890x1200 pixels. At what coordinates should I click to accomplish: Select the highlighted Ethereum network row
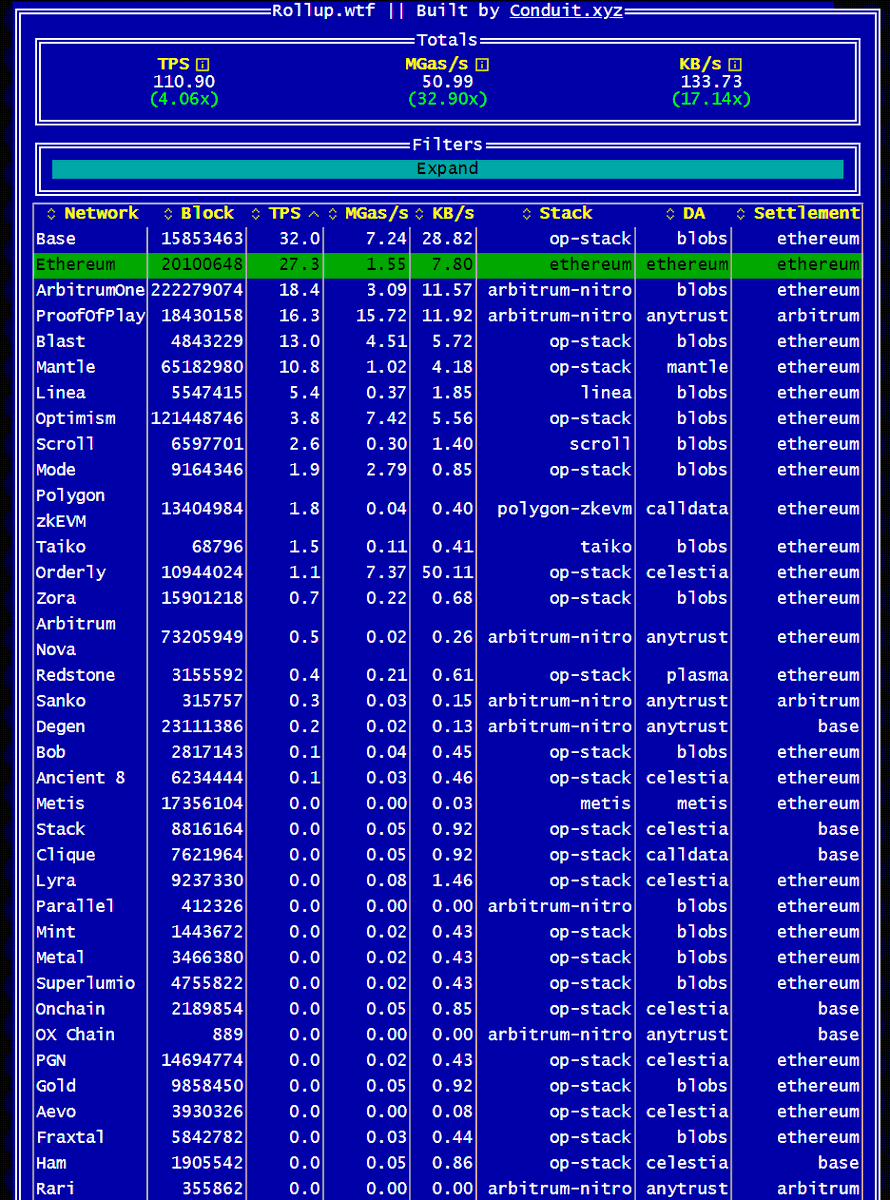click(447, 265)
